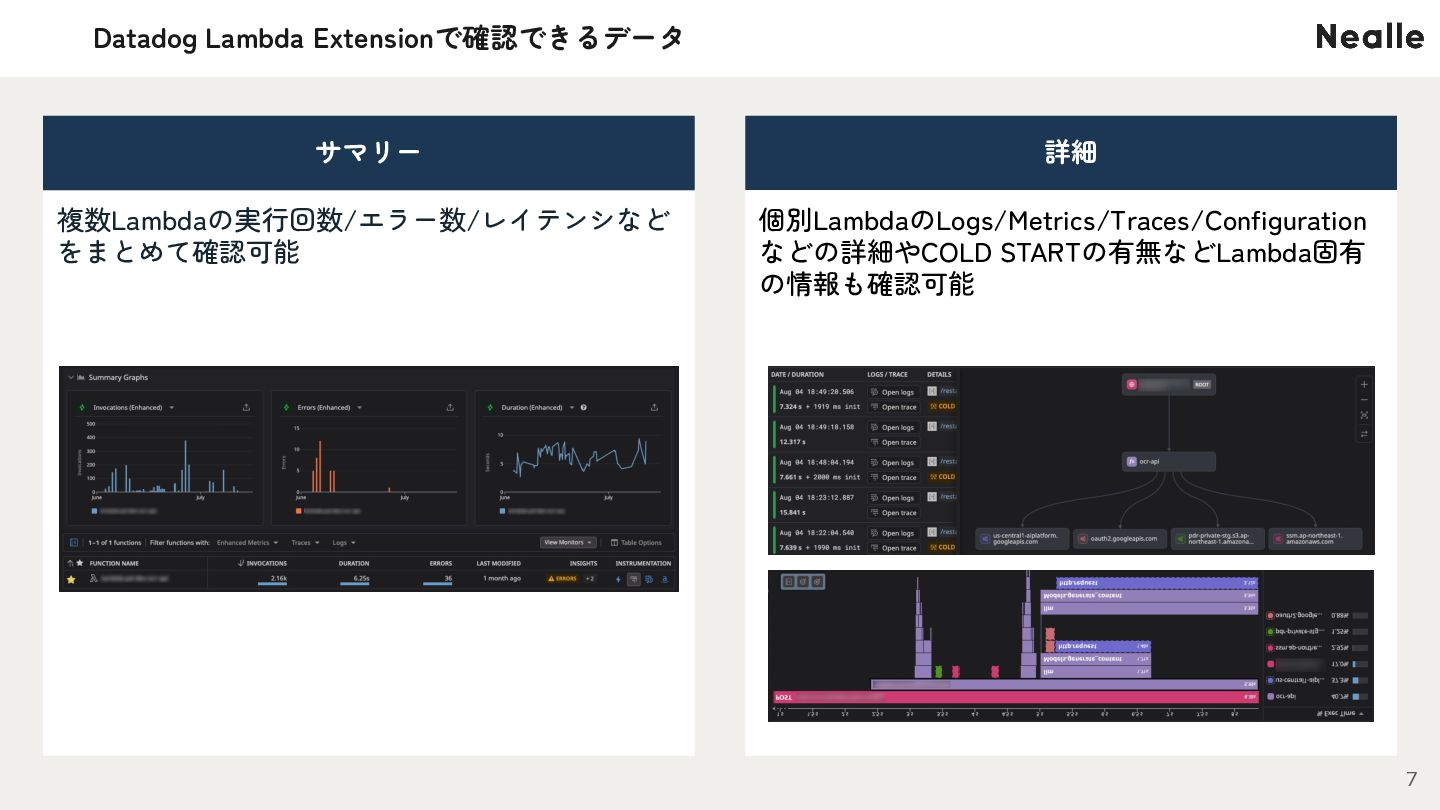
Task: Select the oauth2.googleapis.com node
Action: [x=1119, y=539]
